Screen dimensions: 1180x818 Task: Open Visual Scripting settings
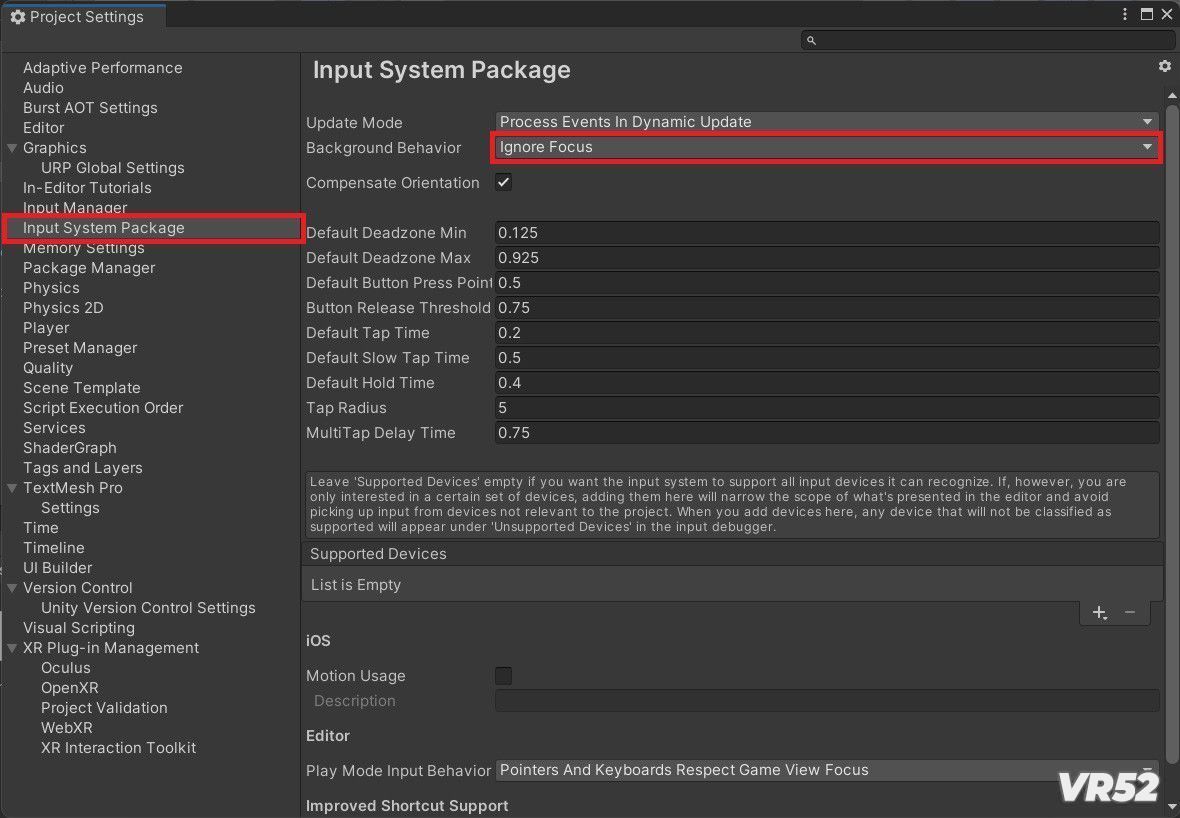coord(79,628)
